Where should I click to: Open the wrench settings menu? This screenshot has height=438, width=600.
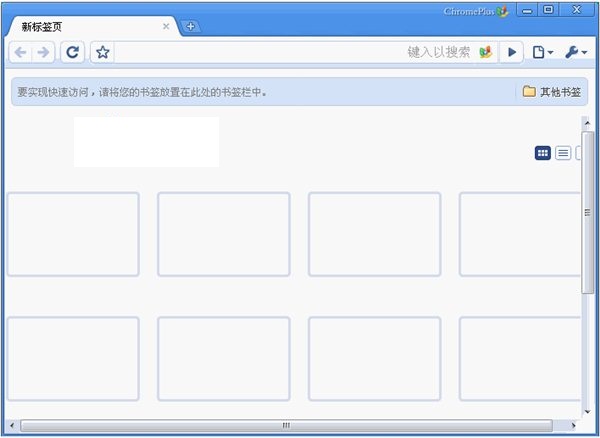click(576, 52)
